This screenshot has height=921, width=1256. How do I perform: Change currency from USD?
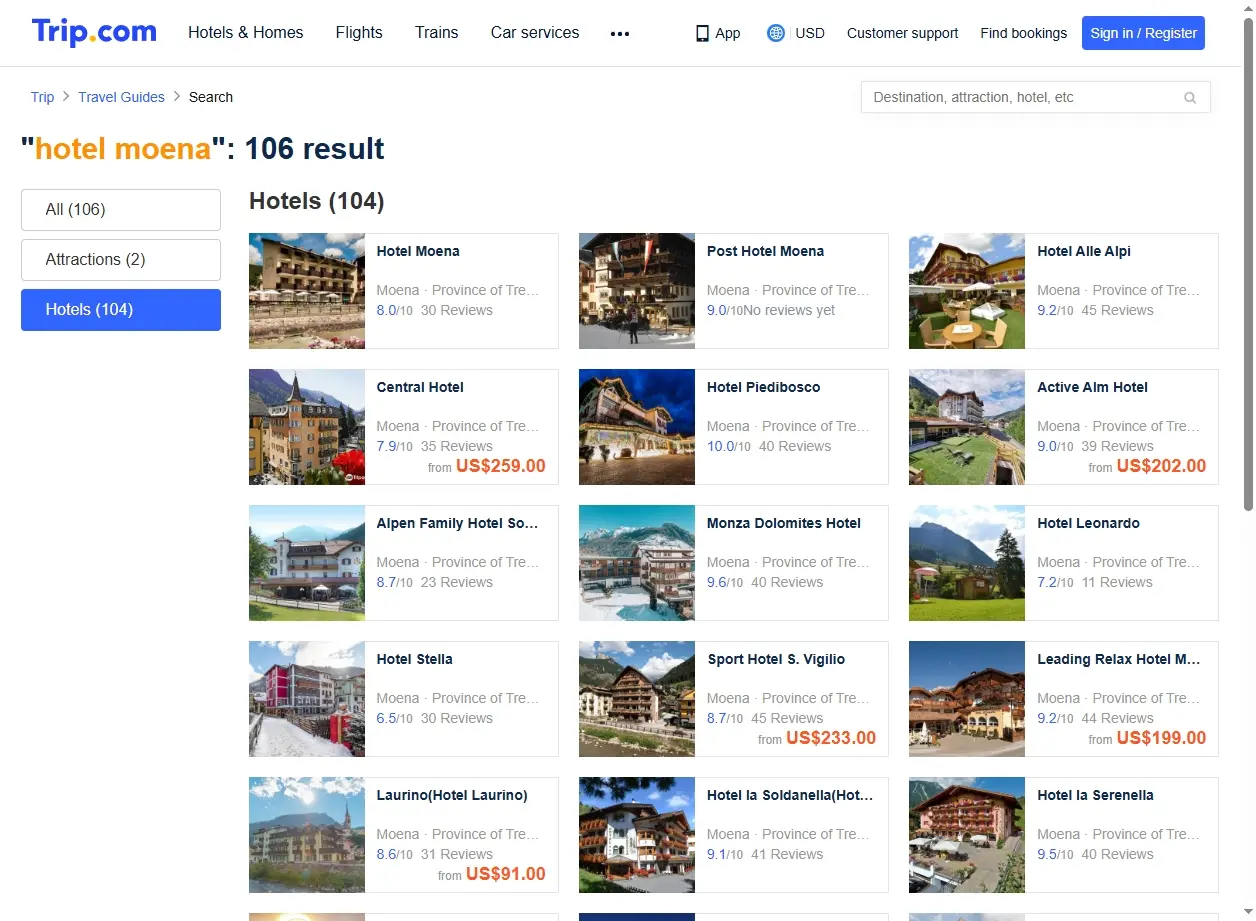(x=810, y=33)
